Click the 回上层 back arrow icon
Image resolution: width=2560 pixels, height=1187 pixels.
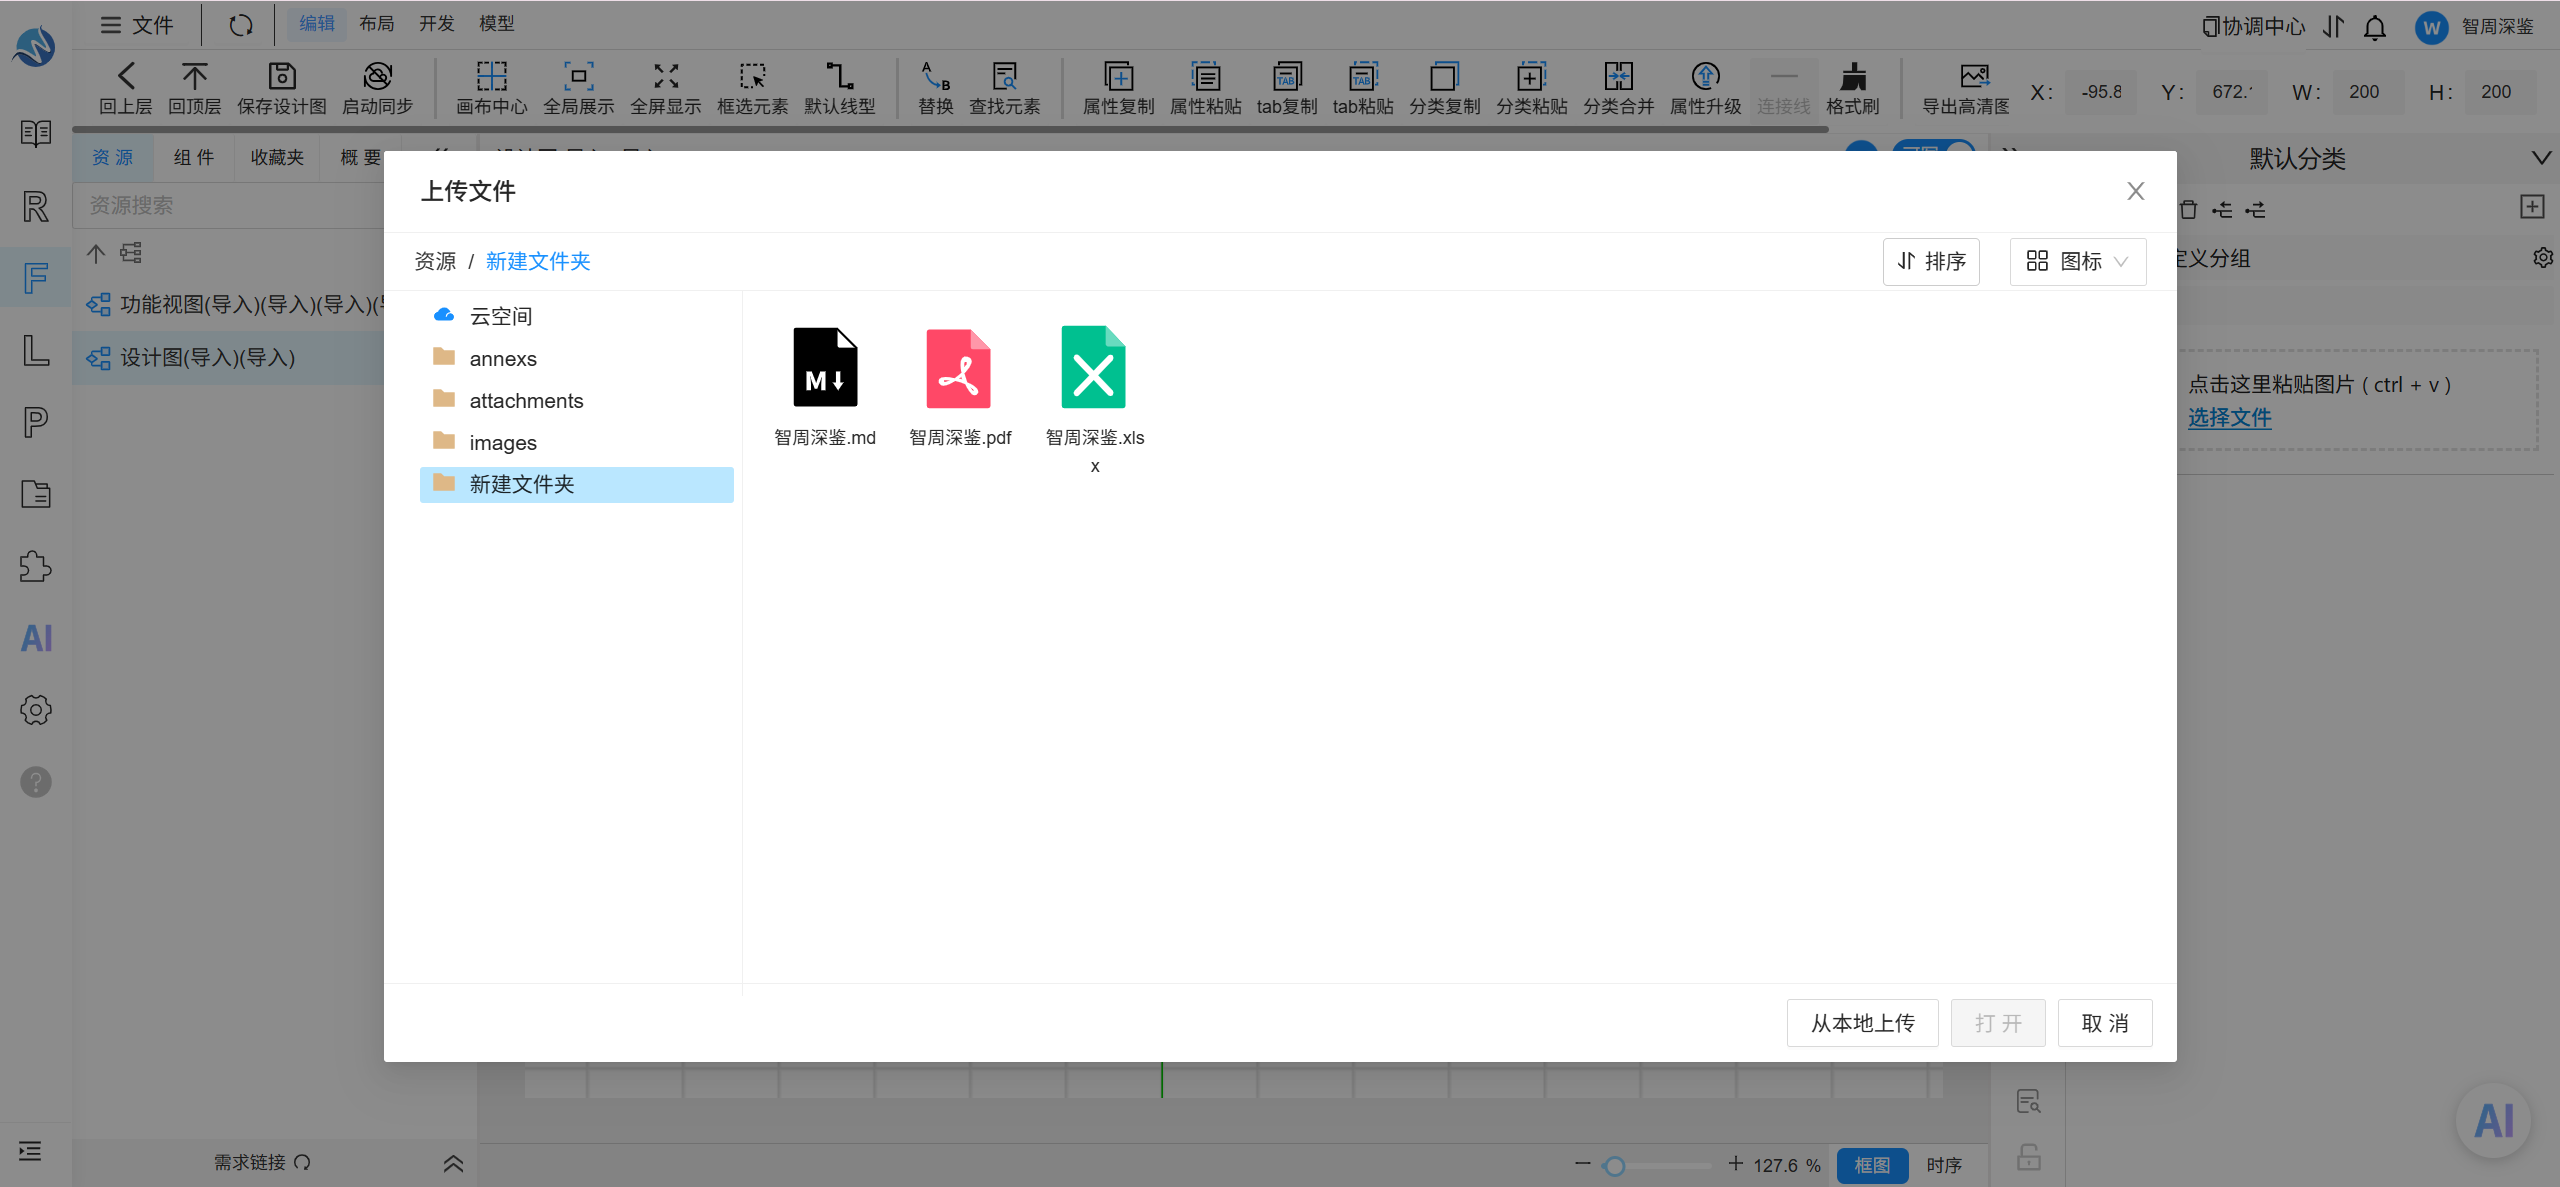click(x=126, y=76)
